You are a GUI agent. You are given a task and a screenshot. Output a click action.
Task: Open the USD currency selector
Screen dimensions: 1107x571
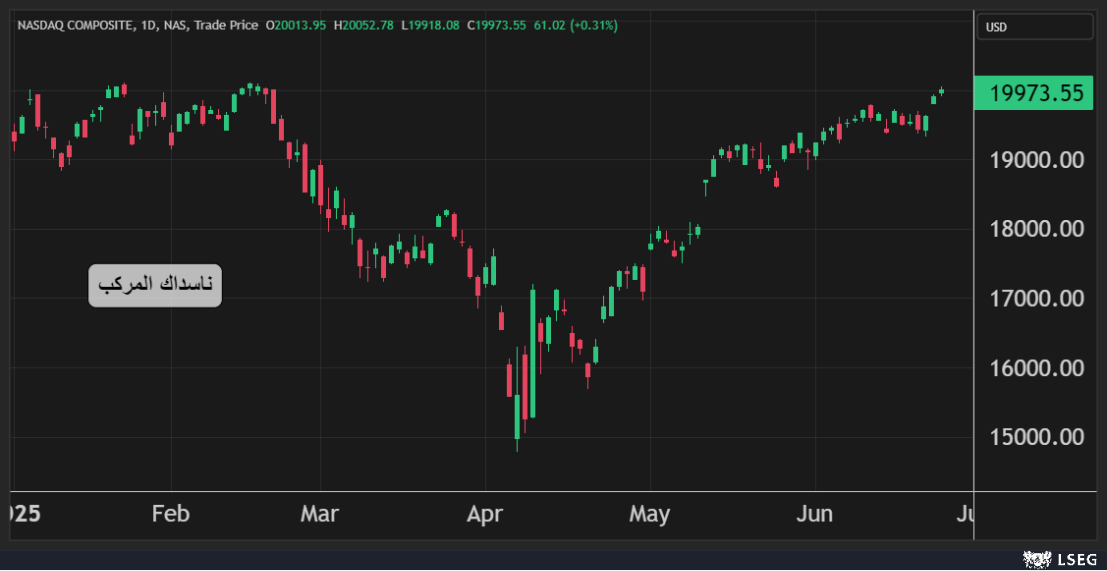1034,27
